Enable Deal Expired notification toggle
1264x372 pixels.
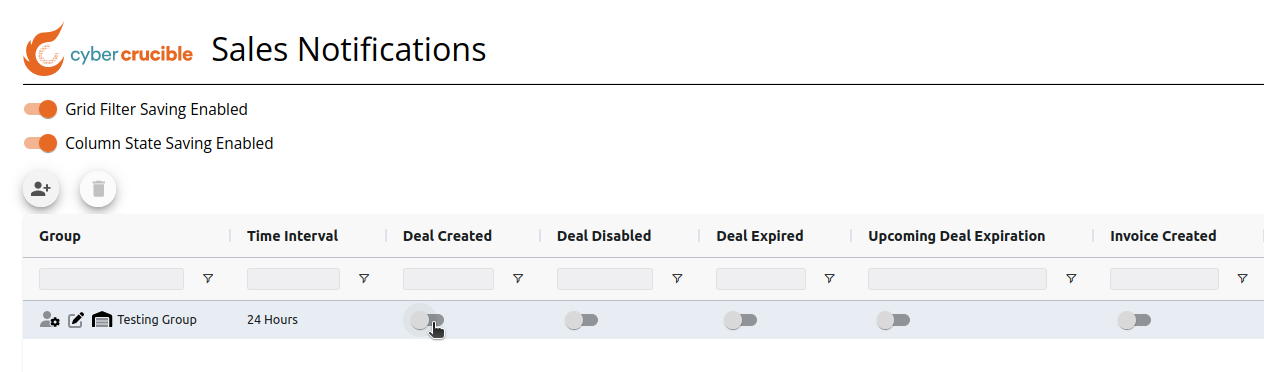pyautogui.click(x=740, y=320)
